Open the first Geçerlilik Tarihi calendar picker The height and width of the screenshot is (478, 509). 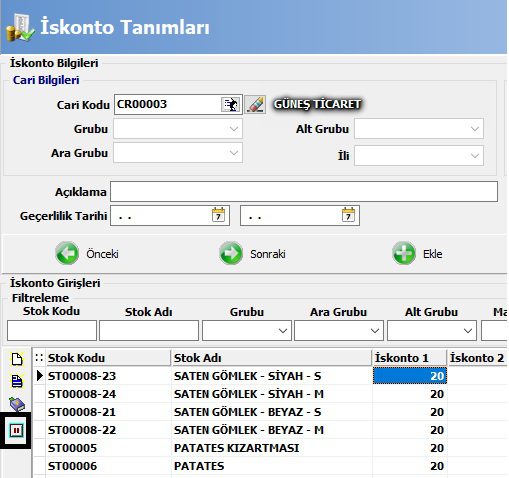(219, 215)
